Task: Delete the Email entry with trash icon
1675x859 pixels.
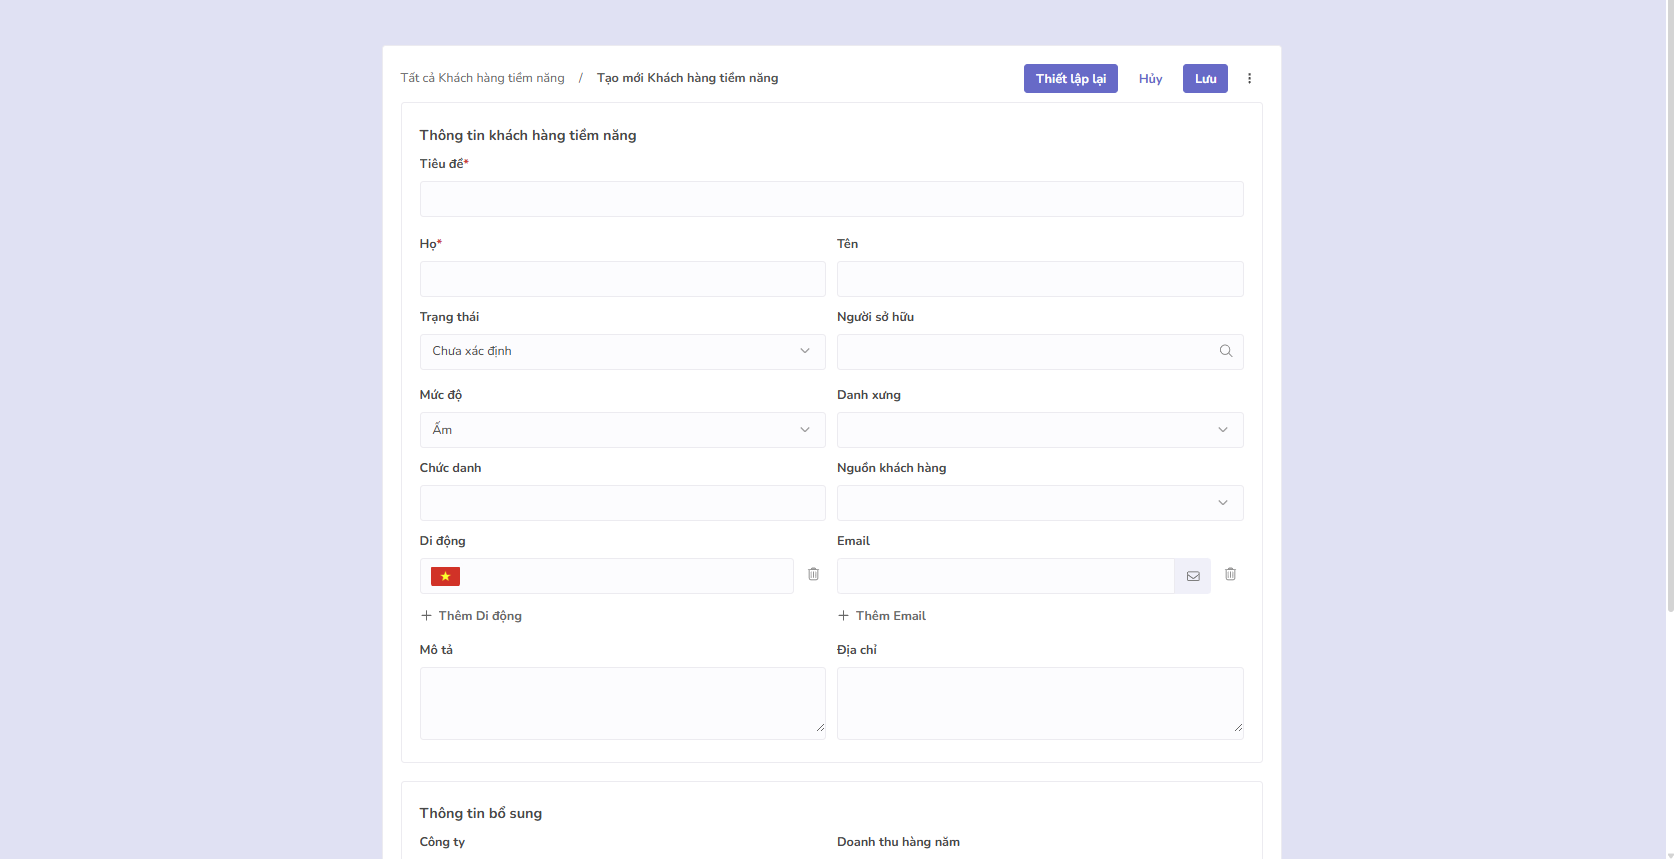Action: click(x=1230, y=574)
